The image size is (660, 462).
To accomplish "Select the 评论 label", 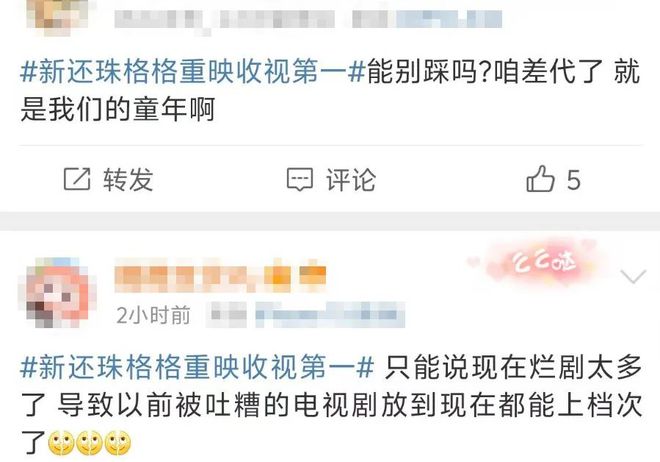I will [351, 180].
